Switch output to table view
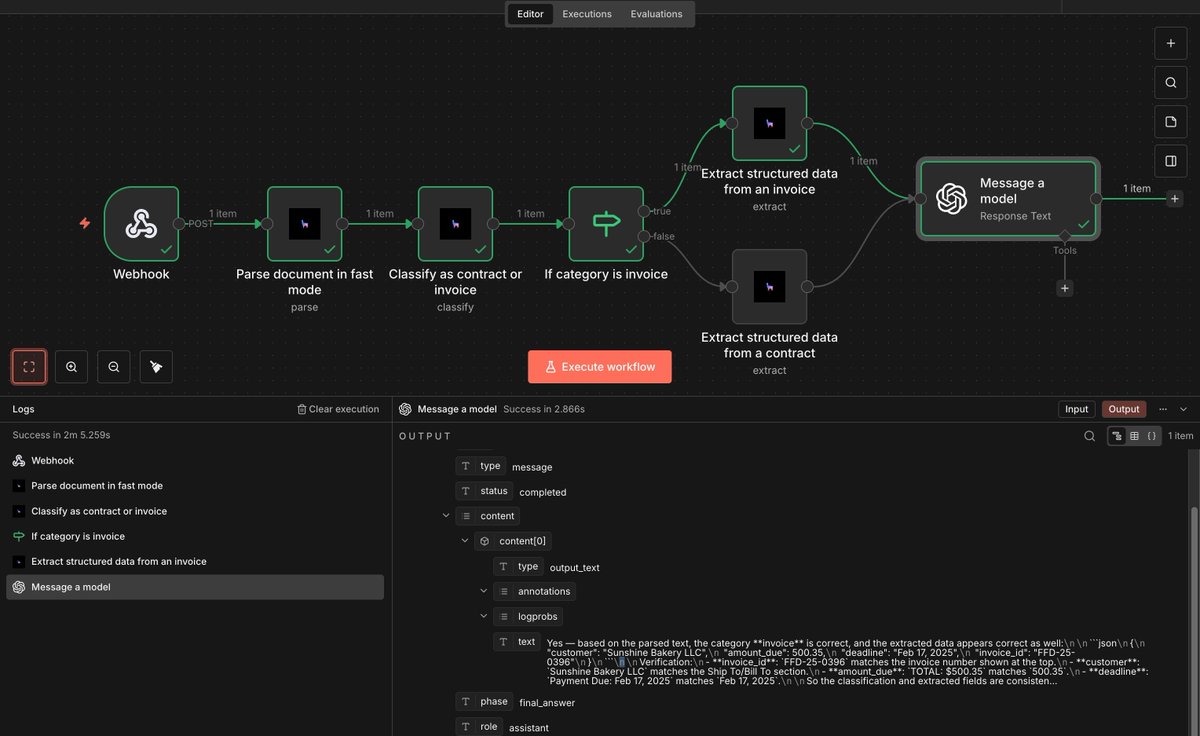 tap(1134, 436)
